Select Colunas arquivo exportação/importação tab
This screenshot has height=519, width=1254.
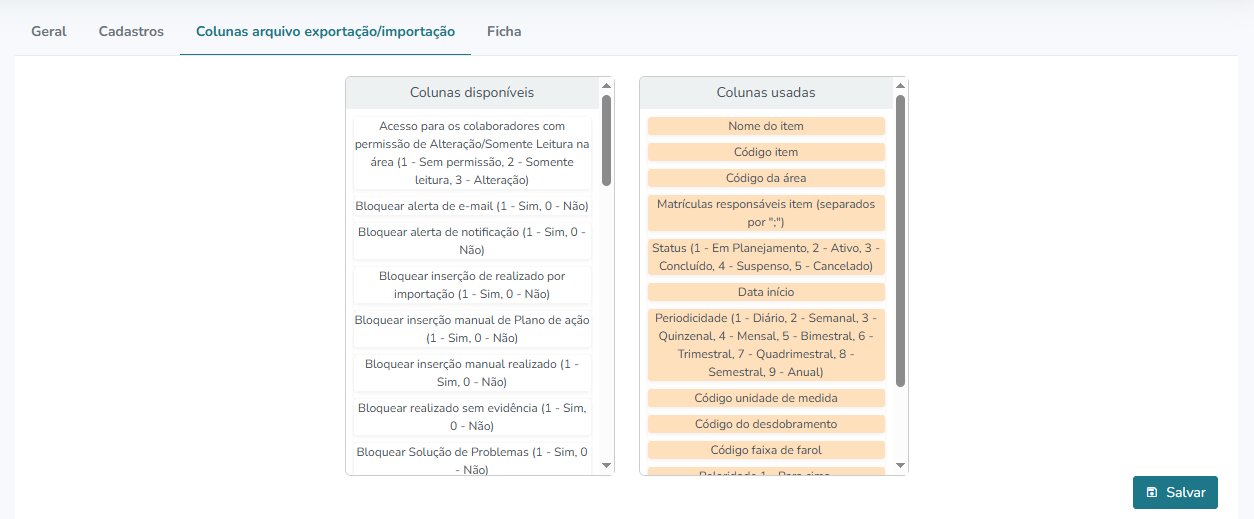pyautogui.click(x=325, y=31)
